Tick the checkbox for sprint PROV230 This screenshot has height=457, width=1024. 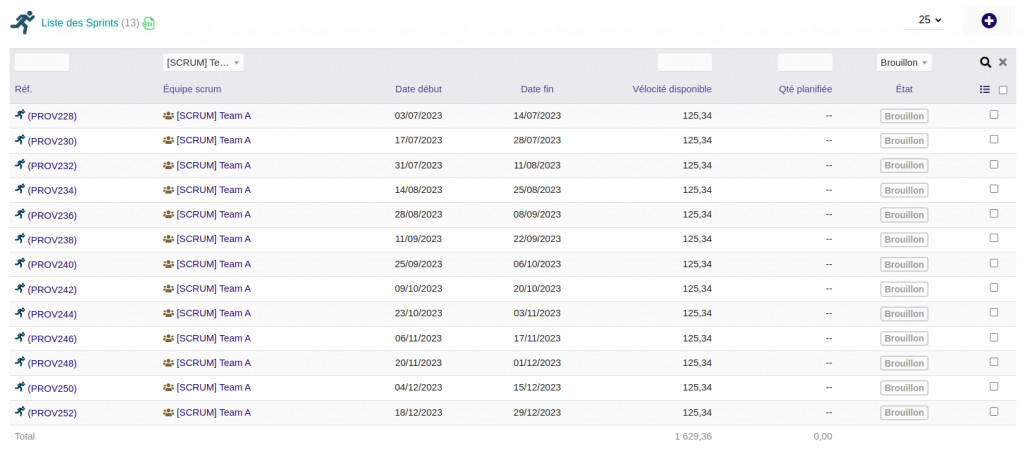pos(993,140)
